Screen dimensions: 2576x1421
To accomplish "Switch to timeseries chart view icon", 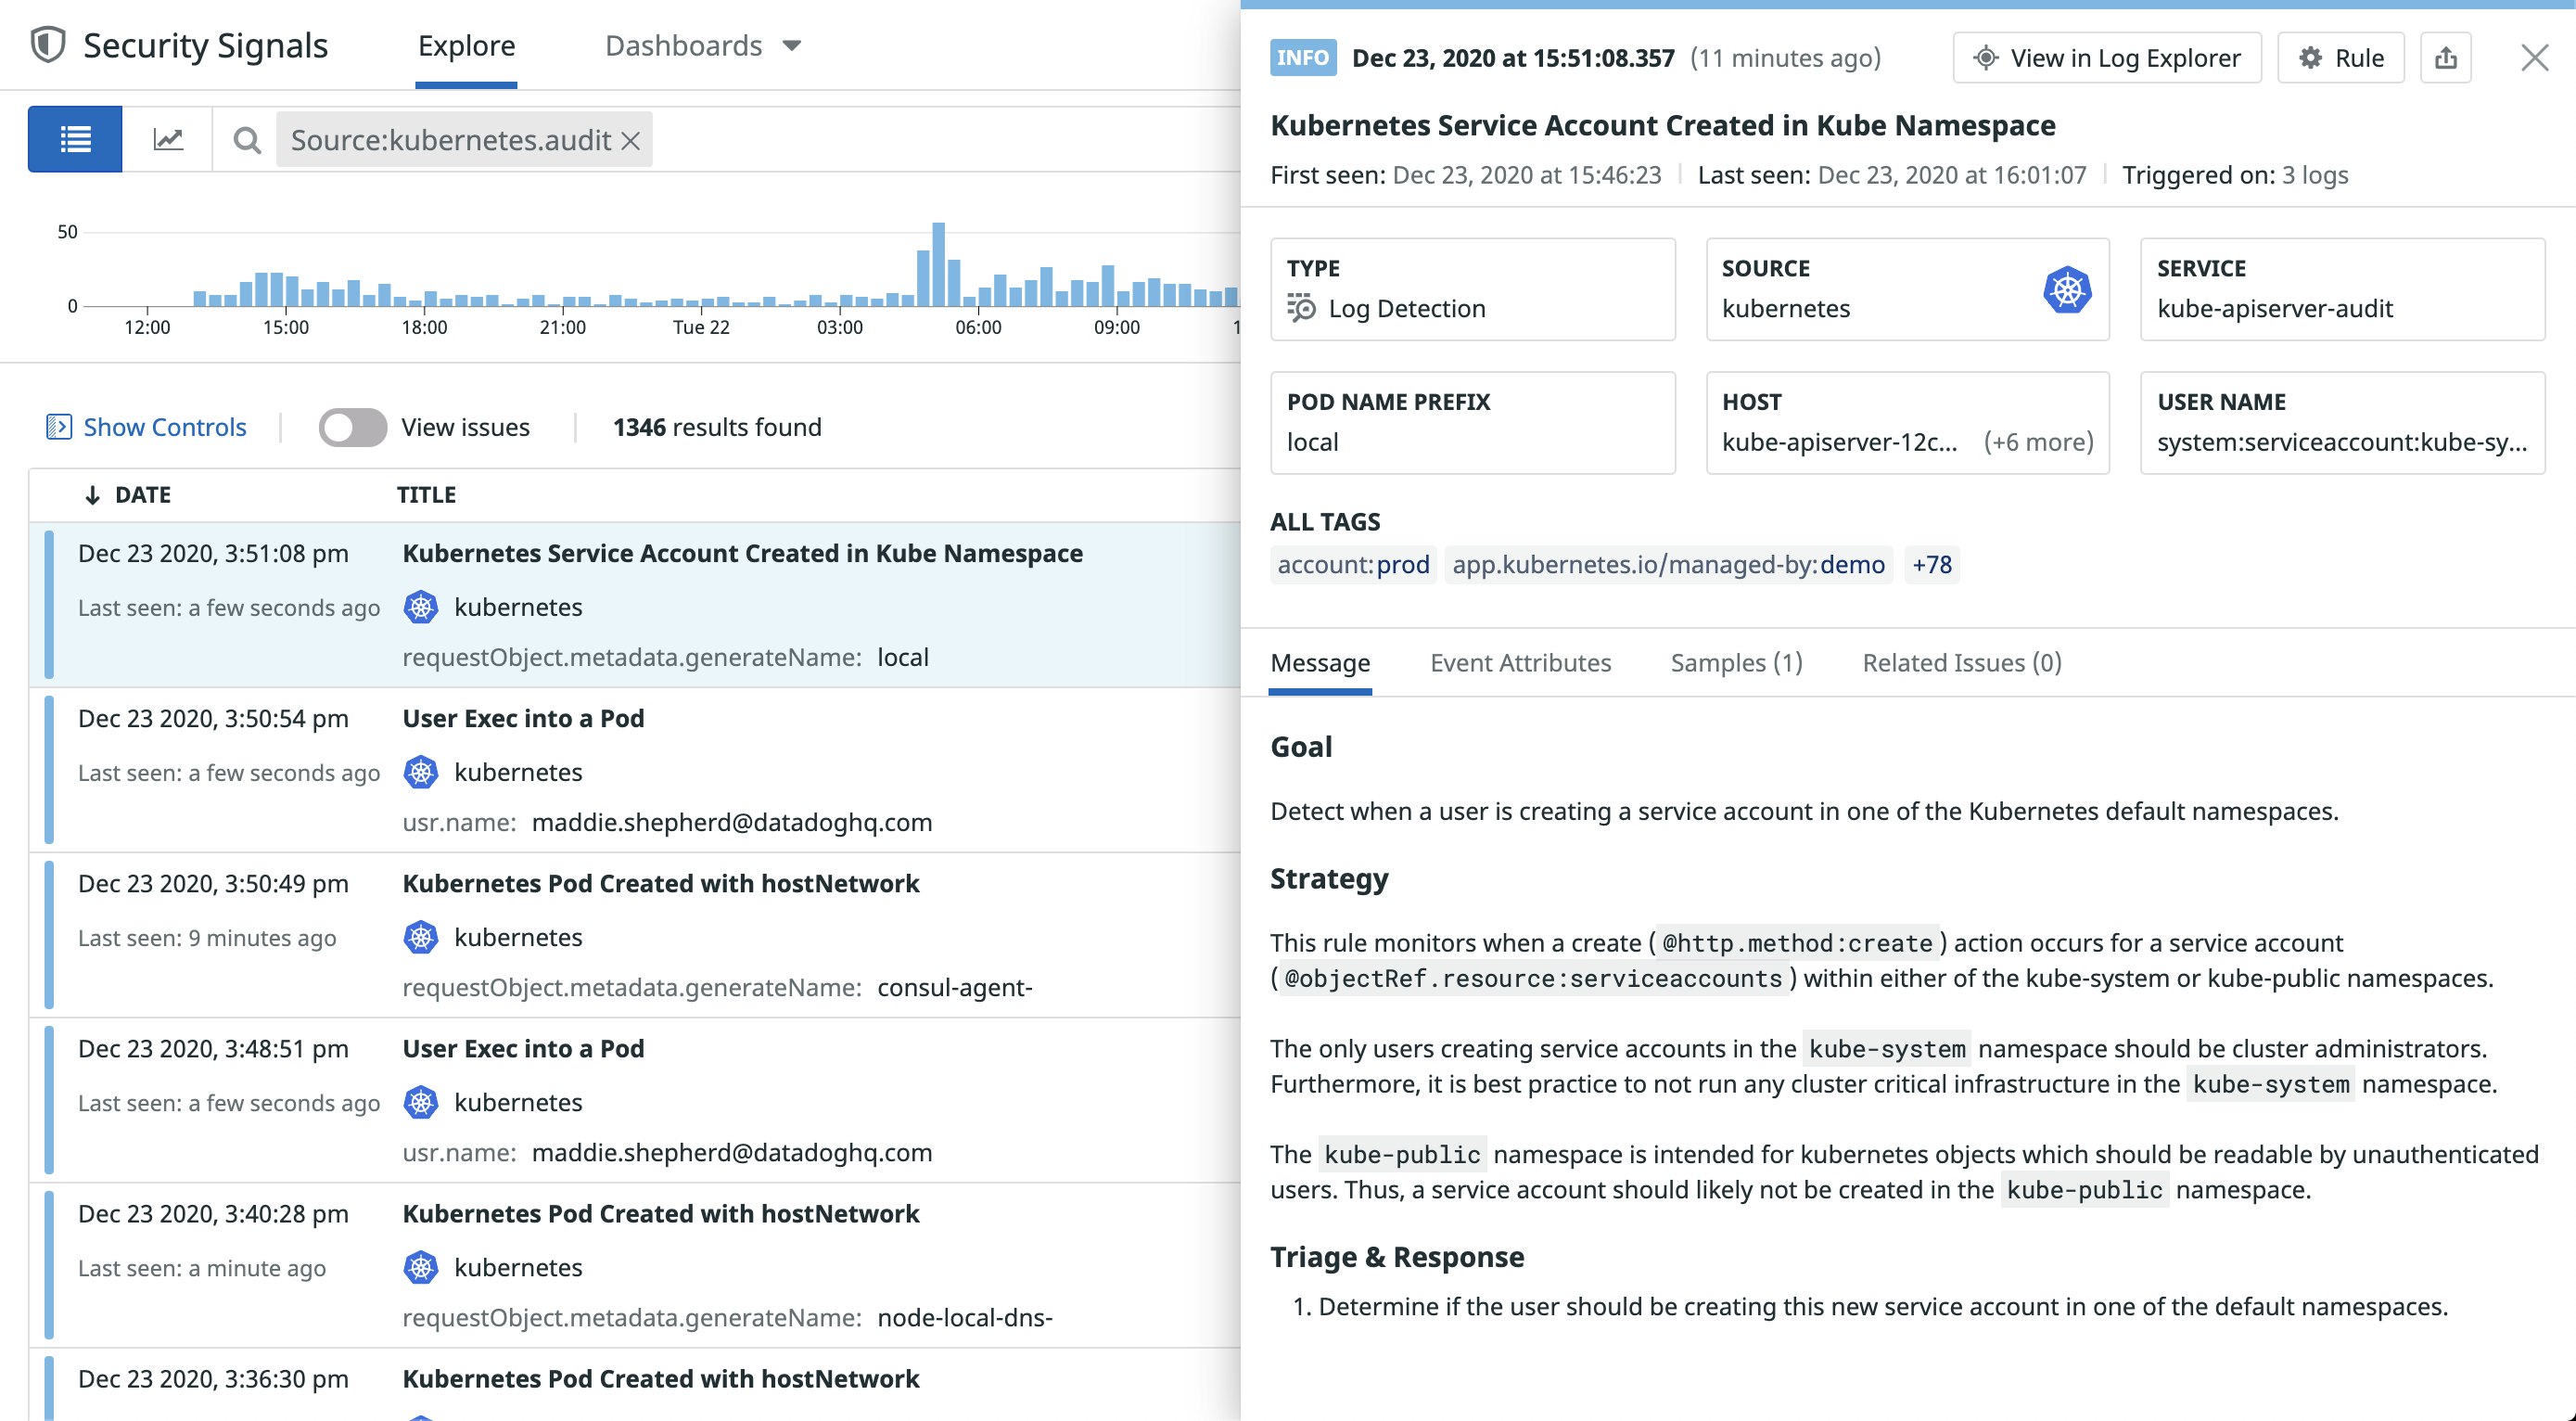I will (x=168, y=139).
